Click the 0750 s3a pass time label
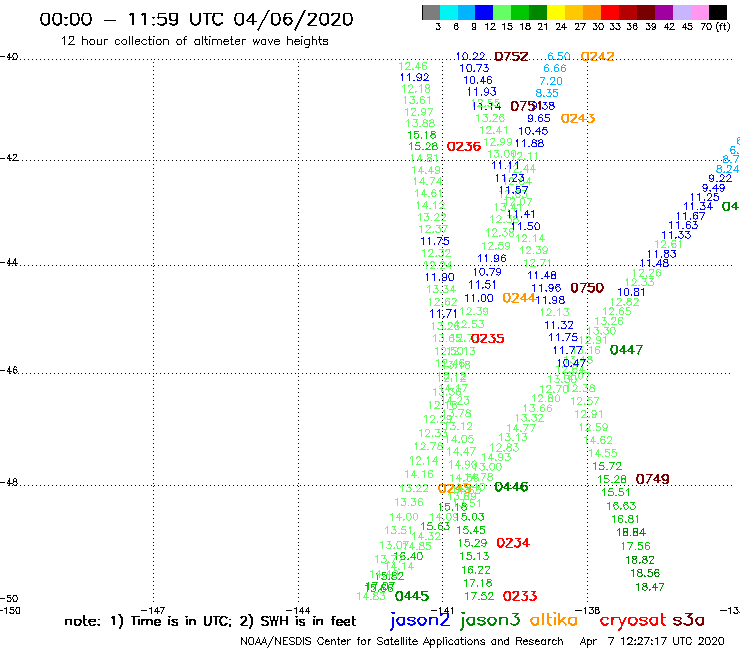The image size is (740, 650). (x=587, y=288)
